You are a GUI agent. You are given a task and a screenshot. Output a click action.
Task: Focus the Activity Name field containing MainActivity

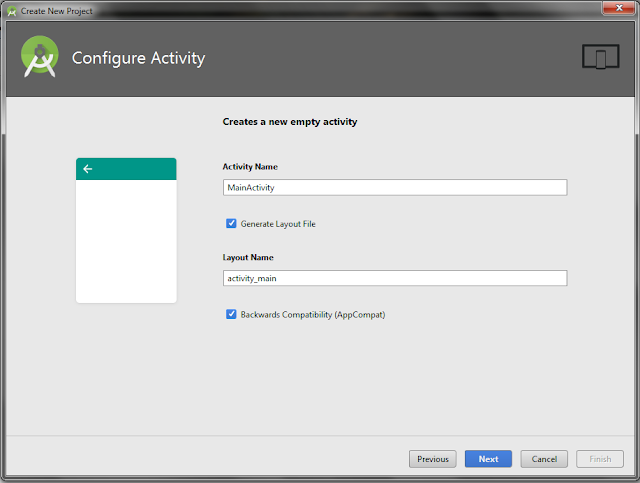[395, 187]
